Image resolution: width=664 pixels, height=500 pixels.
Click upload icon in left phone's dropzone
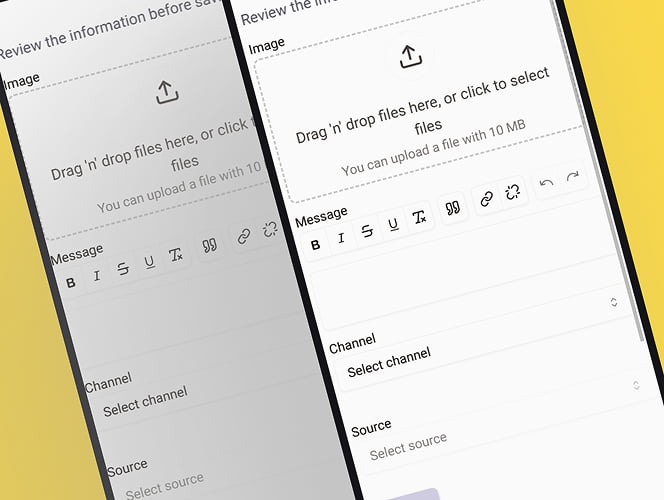167,93
